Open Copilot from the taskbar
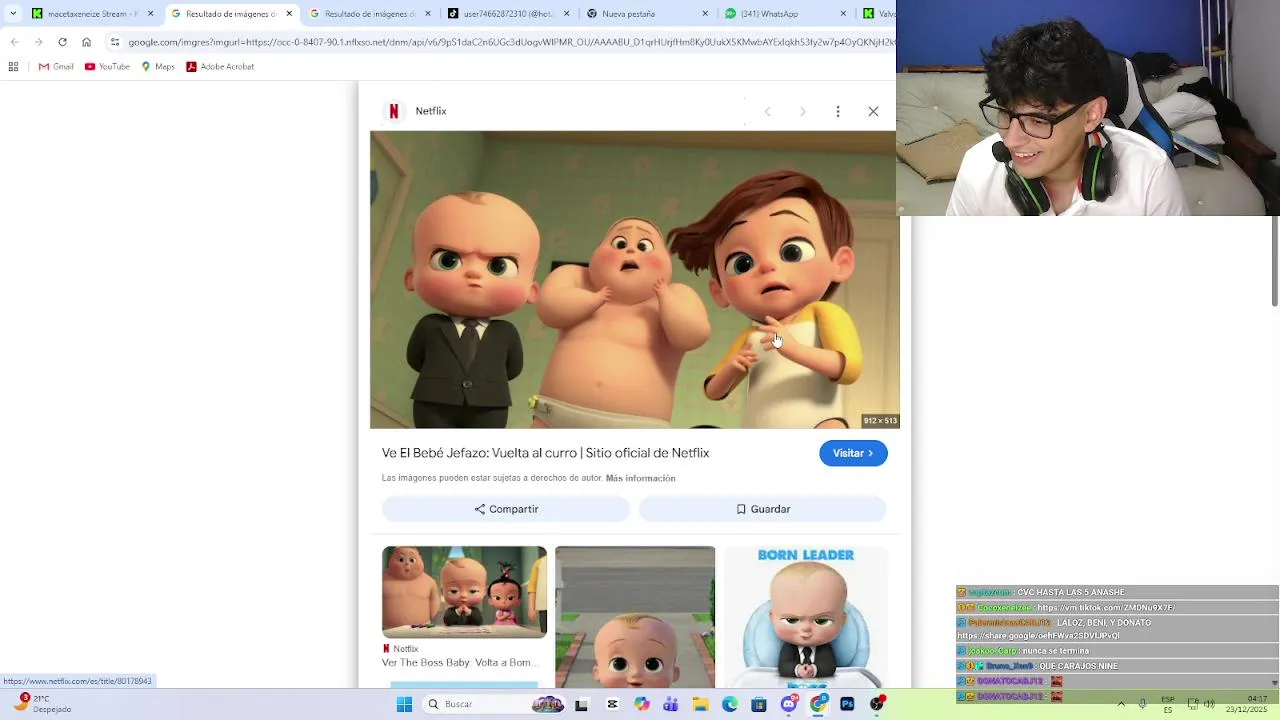Viewport: 1280px width, 720px height. 642,704
